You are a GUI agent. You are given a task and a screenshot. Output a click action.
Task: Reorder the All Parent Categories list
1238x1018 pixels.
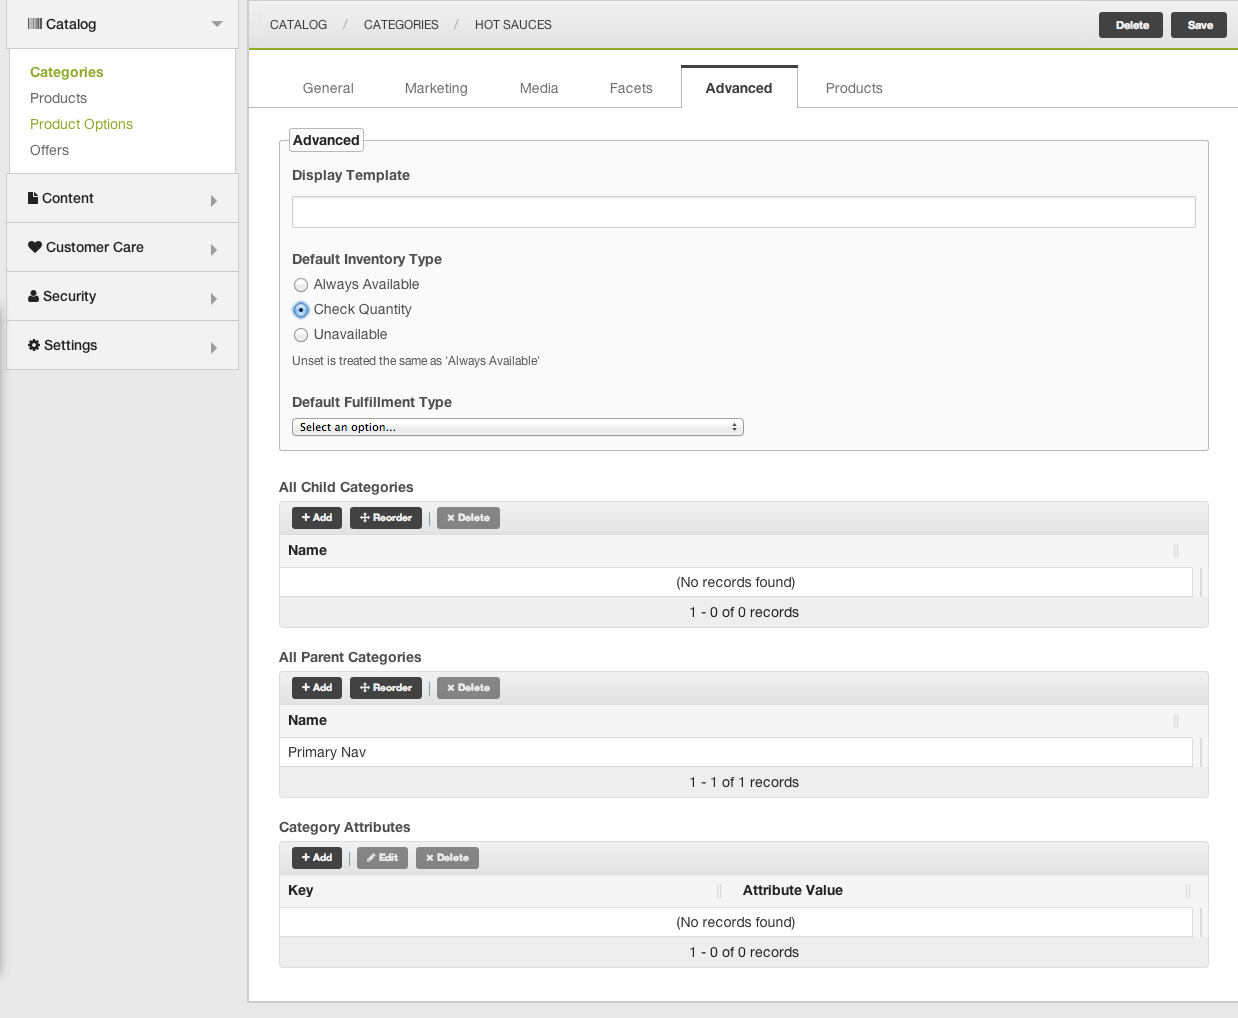point(385,688)
